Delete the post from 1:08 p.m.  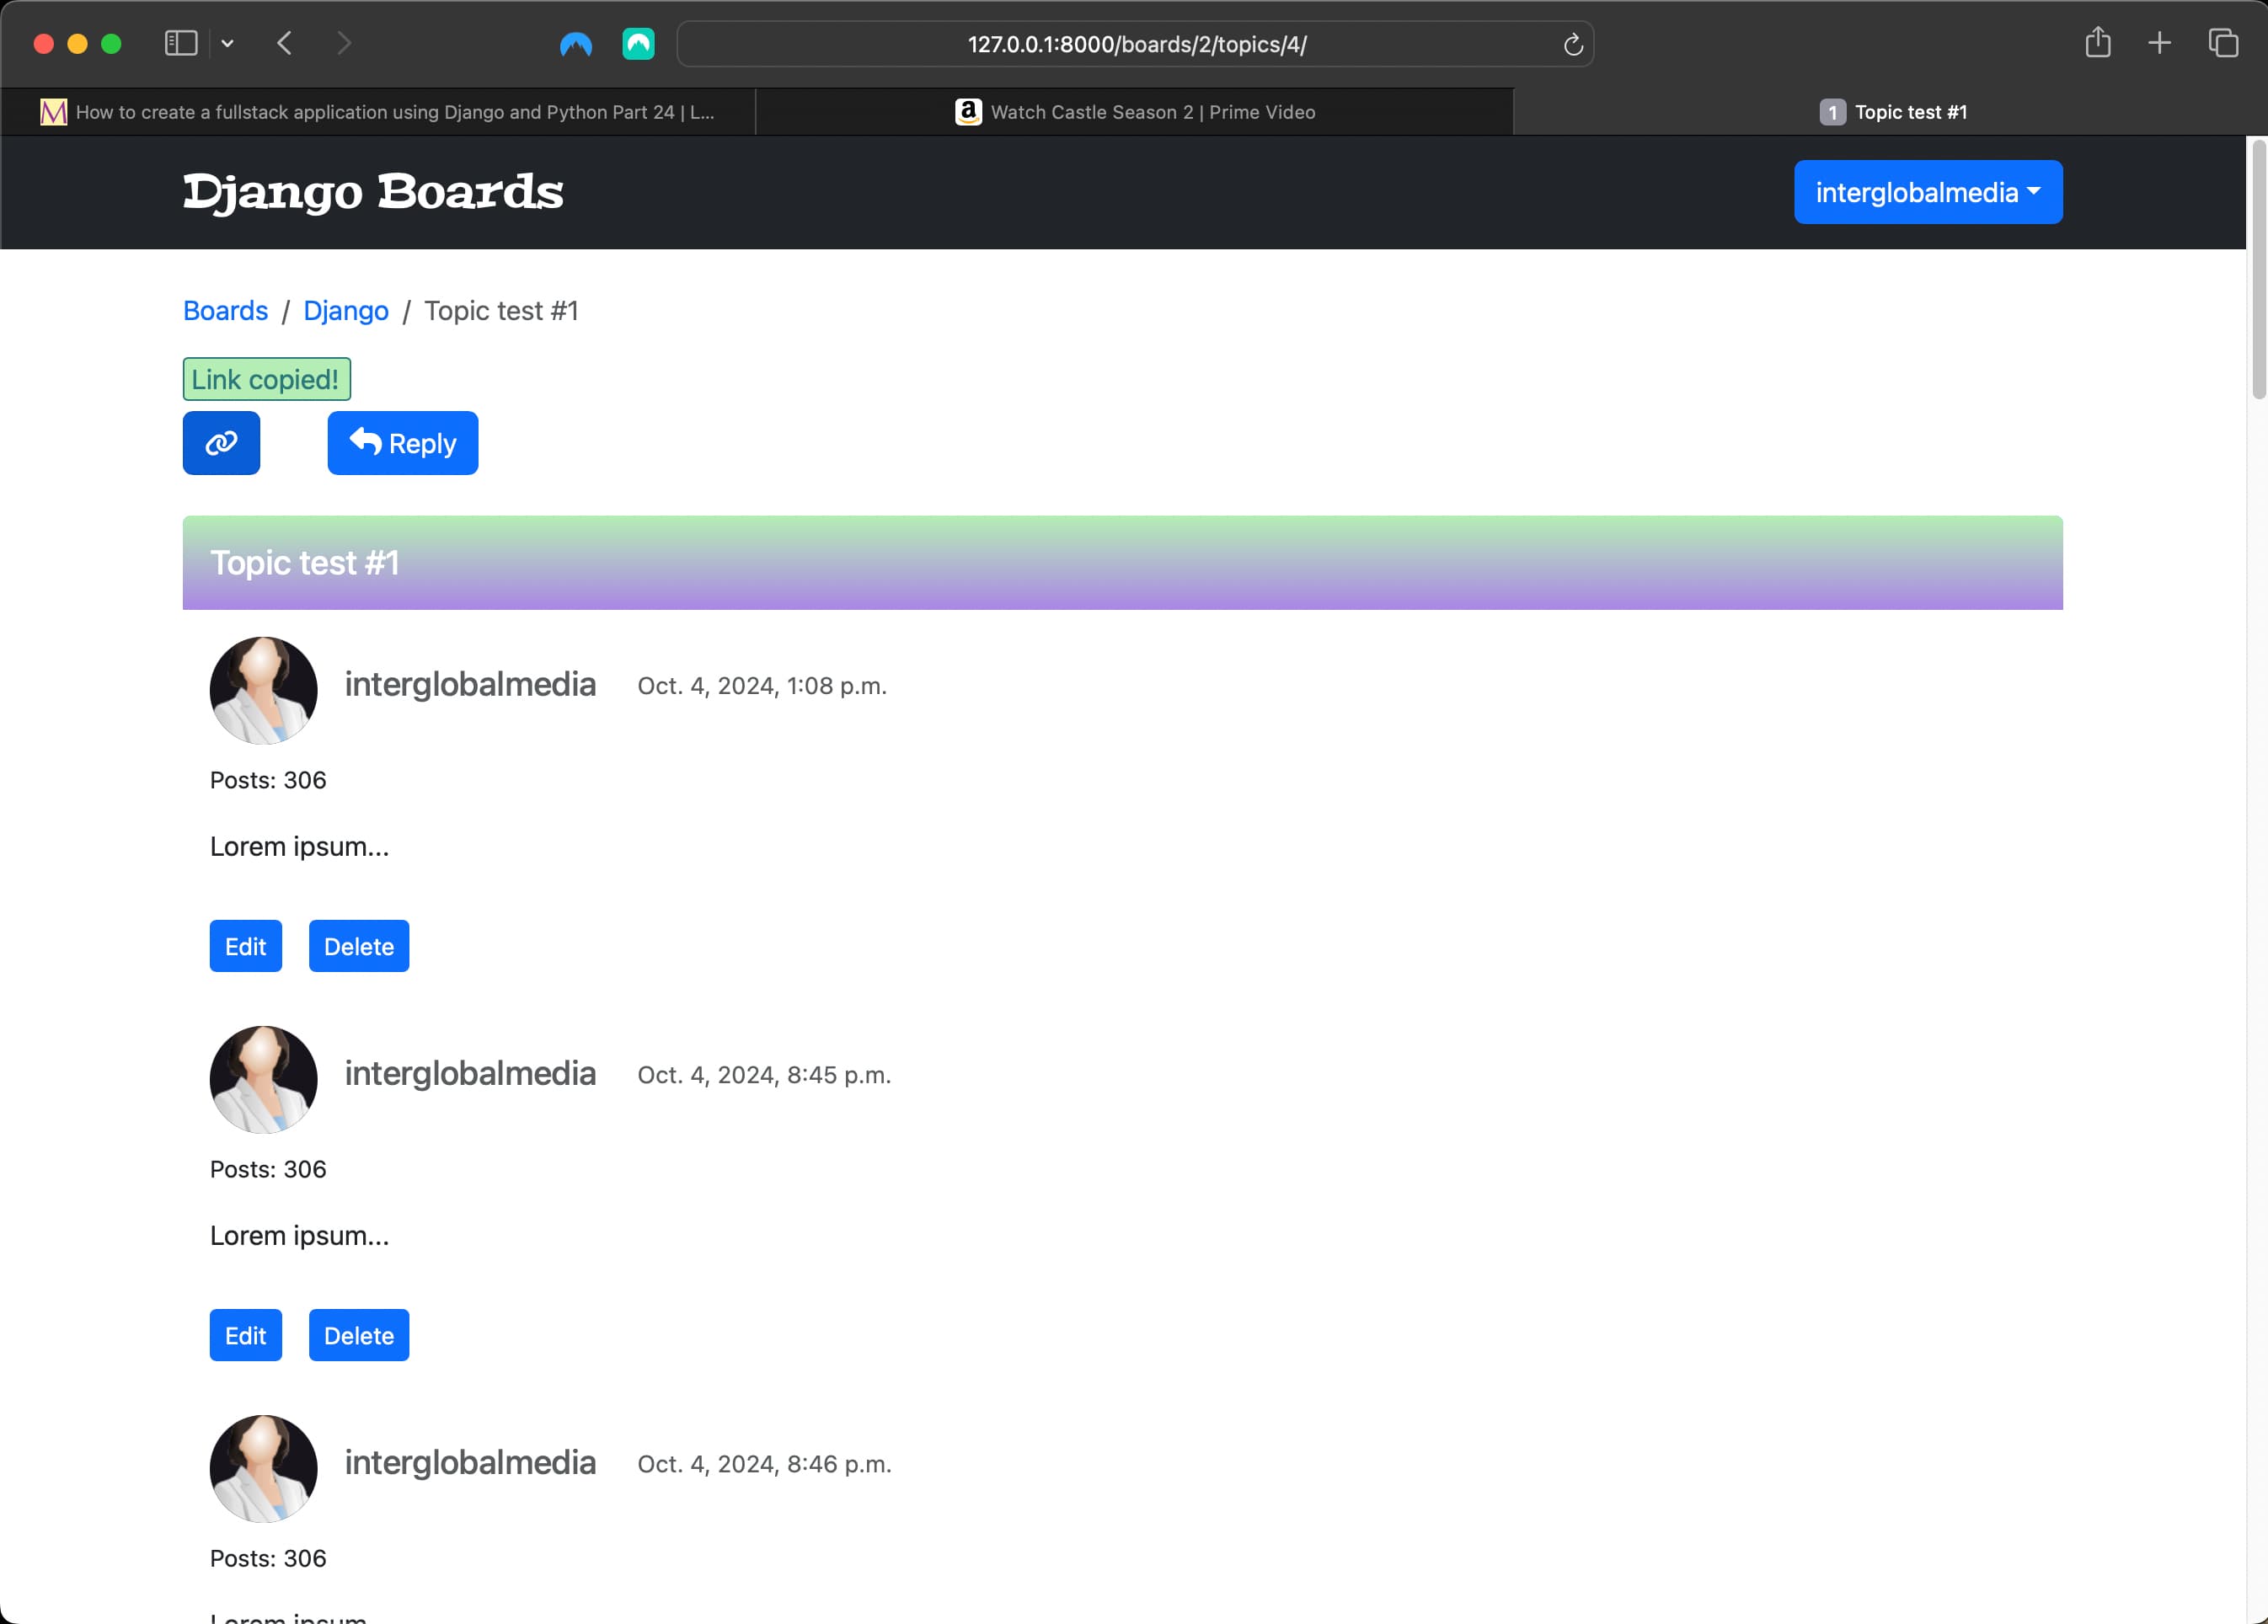(359, 946)
